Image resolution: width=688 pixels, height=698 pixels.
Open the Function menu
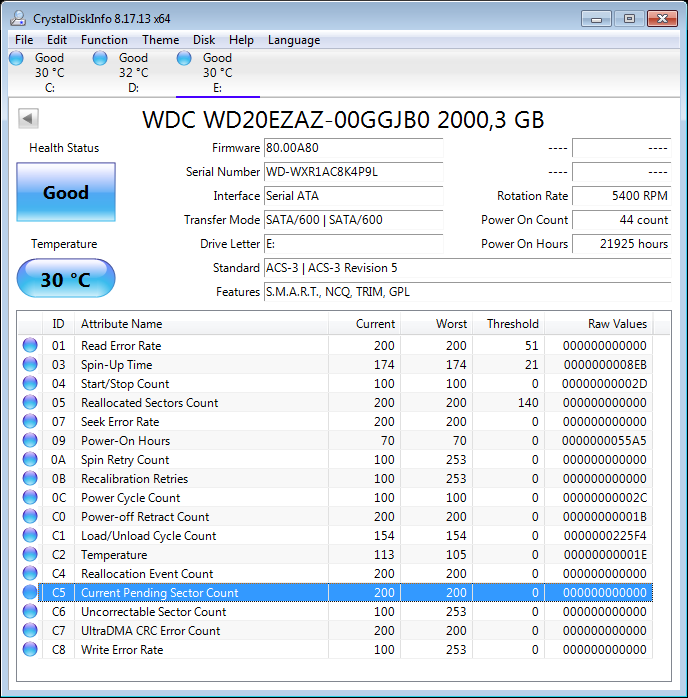(x=104, y=40)
